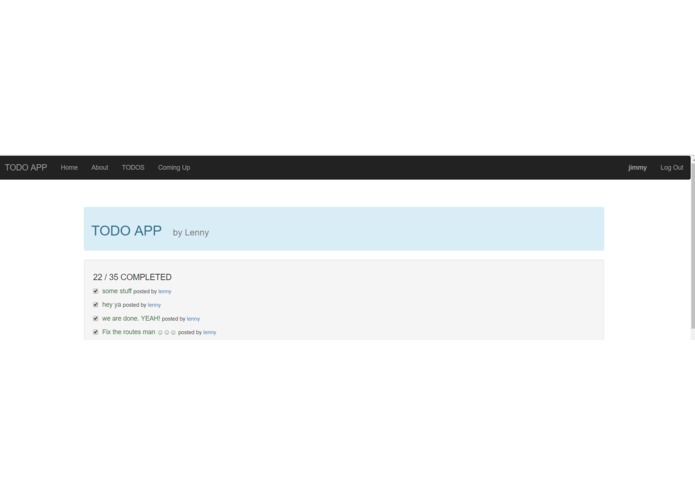
Task: Open lenny link beside 'we are done. YEAH!'
Action: [193, 319]
